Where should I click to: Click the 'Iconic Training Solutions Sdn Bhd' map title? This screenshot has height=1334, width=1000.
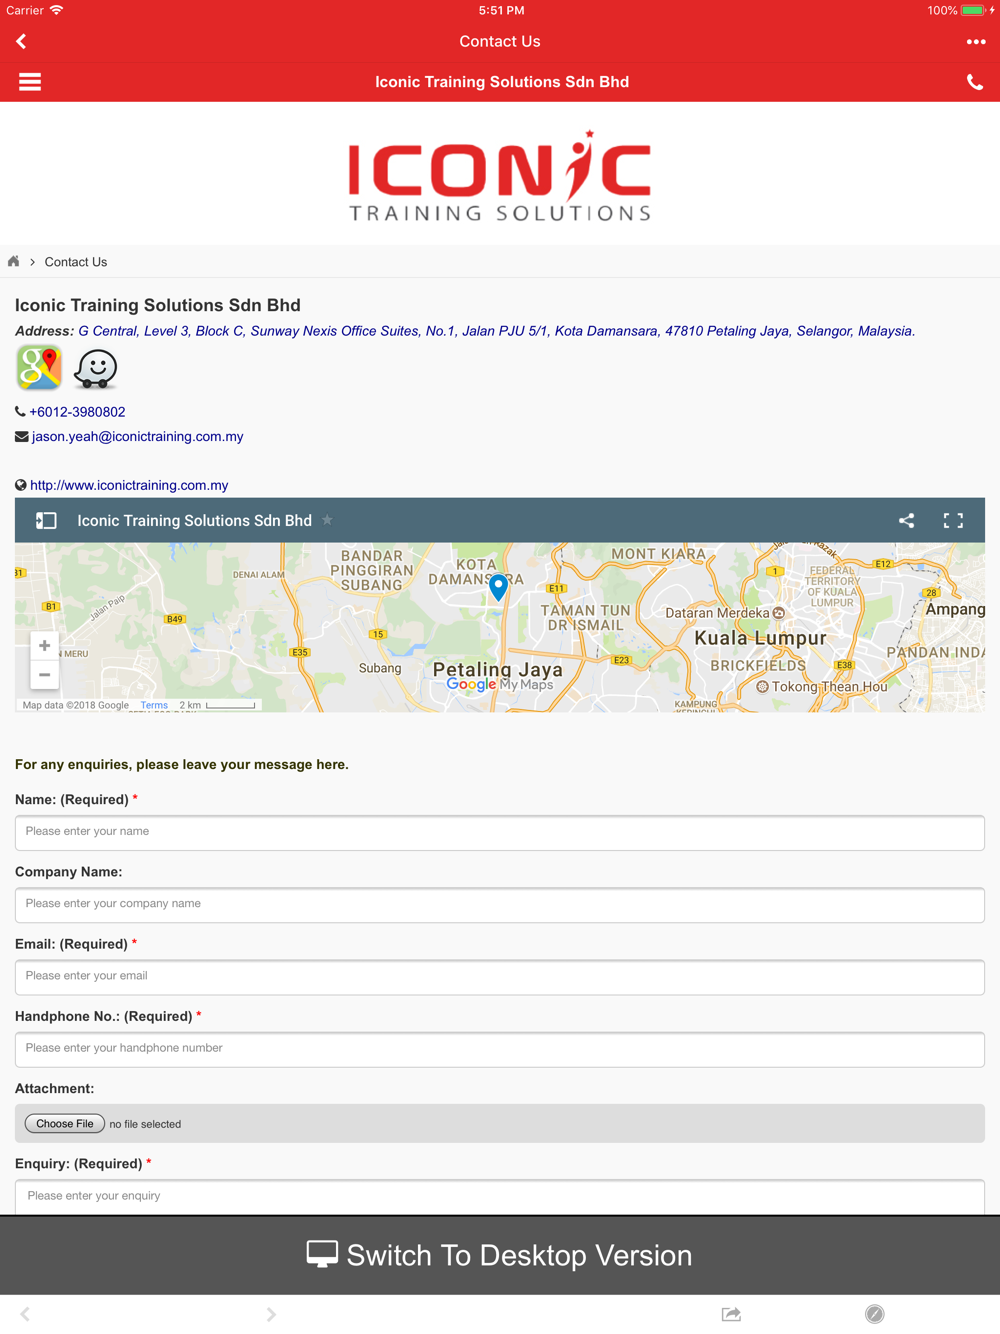point(195,521)
